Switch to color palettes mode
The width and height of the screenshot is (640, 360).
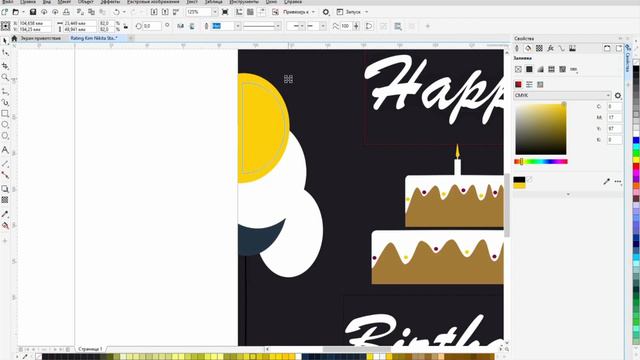[540, 84]
